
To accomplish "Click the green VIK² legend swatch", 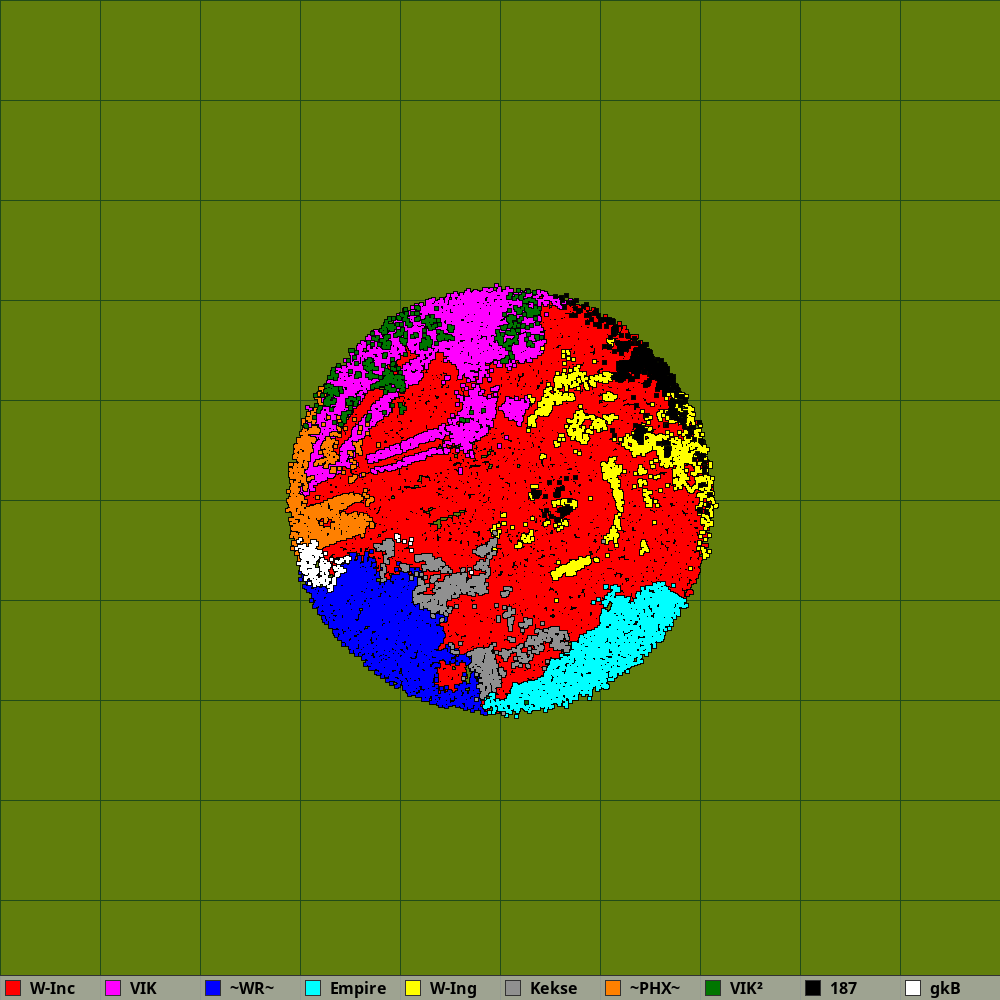I will [x=713, y=988].
